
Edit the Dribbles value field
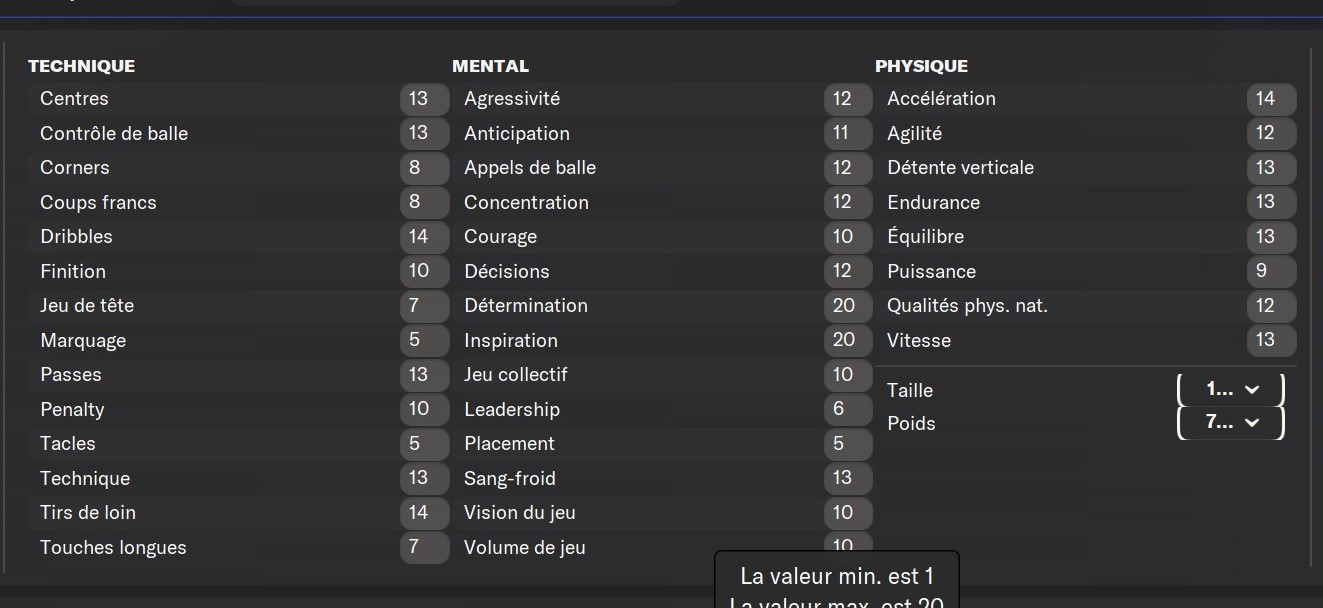click(x=424, y=237)
